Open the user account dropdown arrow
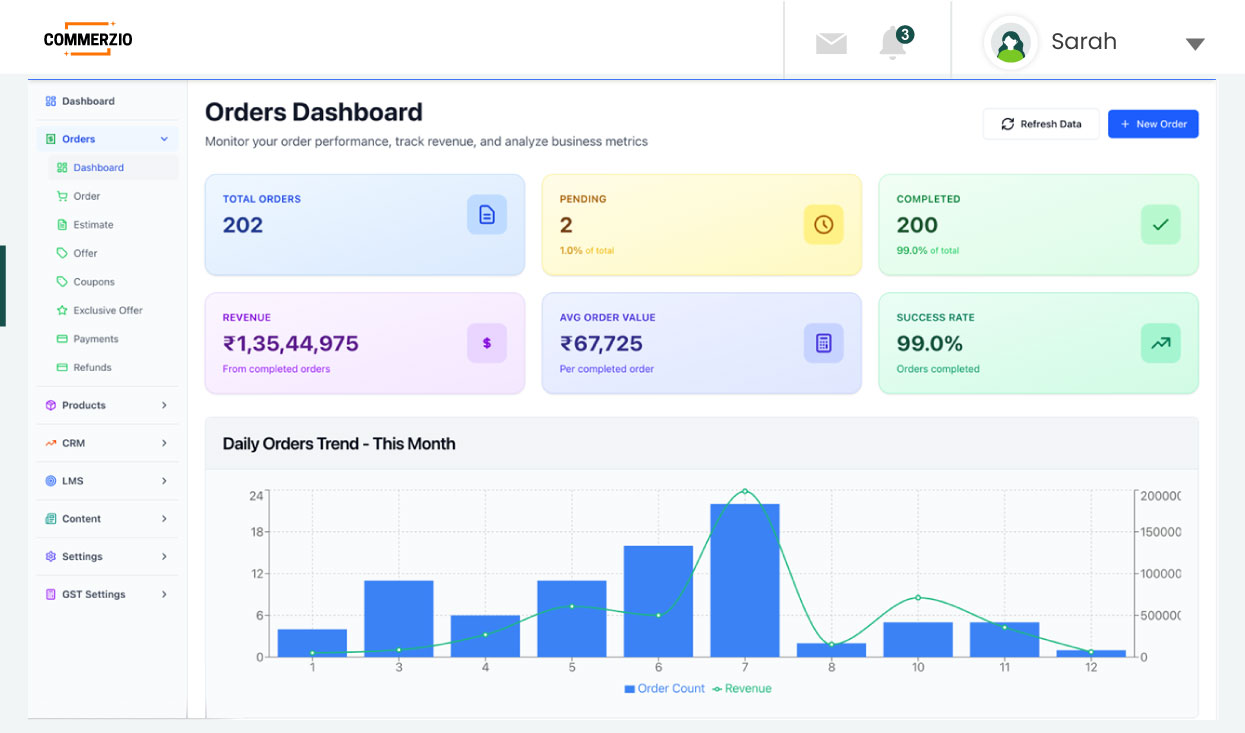Image resolution: width=1245 pixels, height=733 pixels. [x=1194, y=44]
